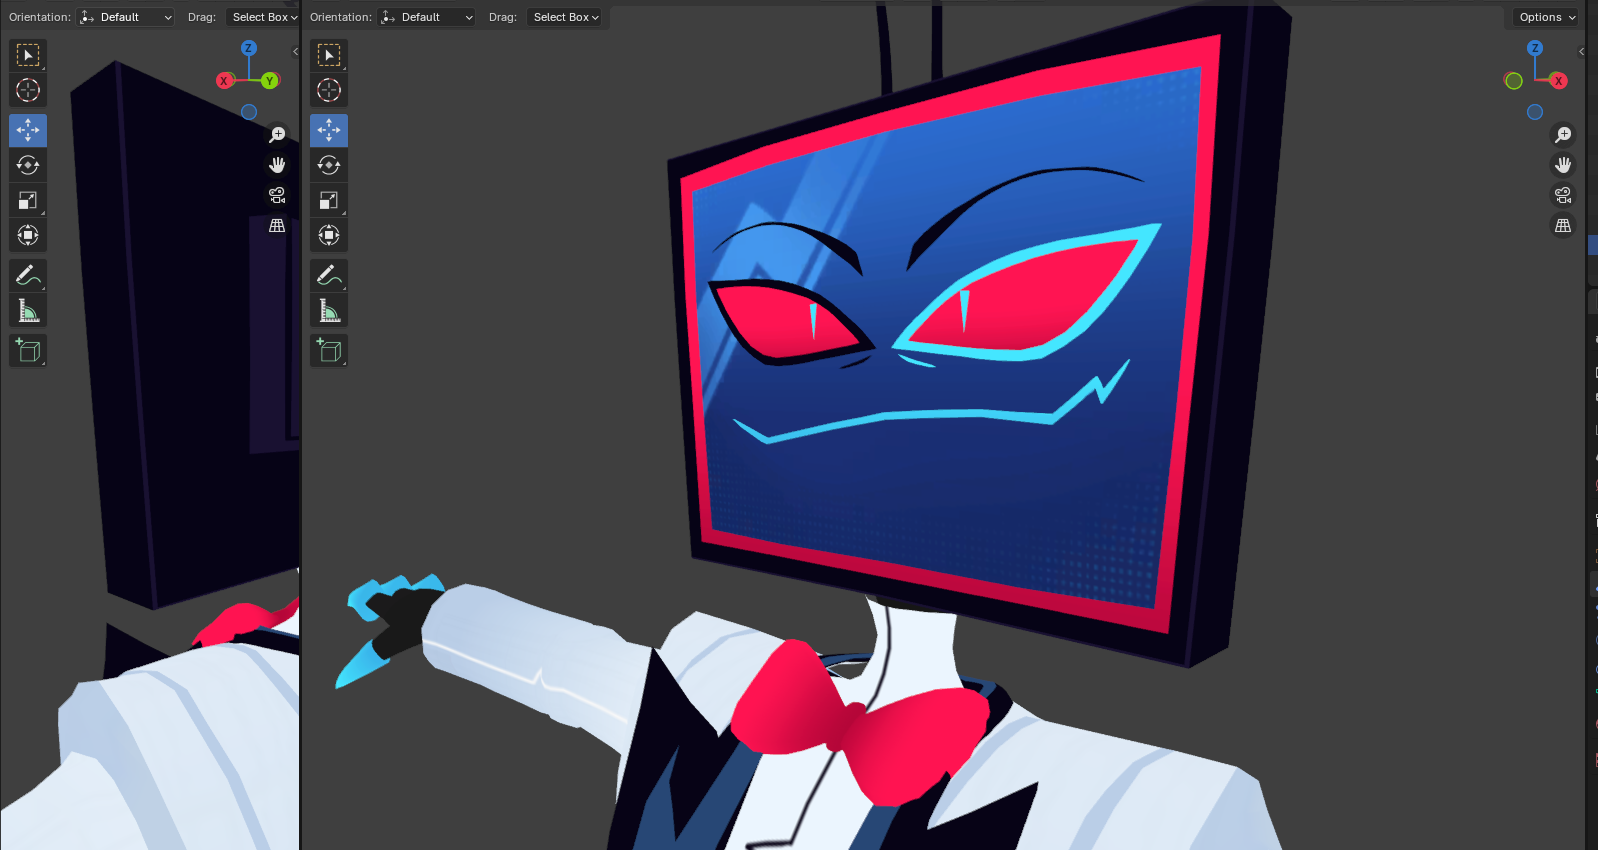This screenshot has width=1598, height=850.
Task: Click blue Z axis on right viewport gizmo
Action: point(1535,48)
